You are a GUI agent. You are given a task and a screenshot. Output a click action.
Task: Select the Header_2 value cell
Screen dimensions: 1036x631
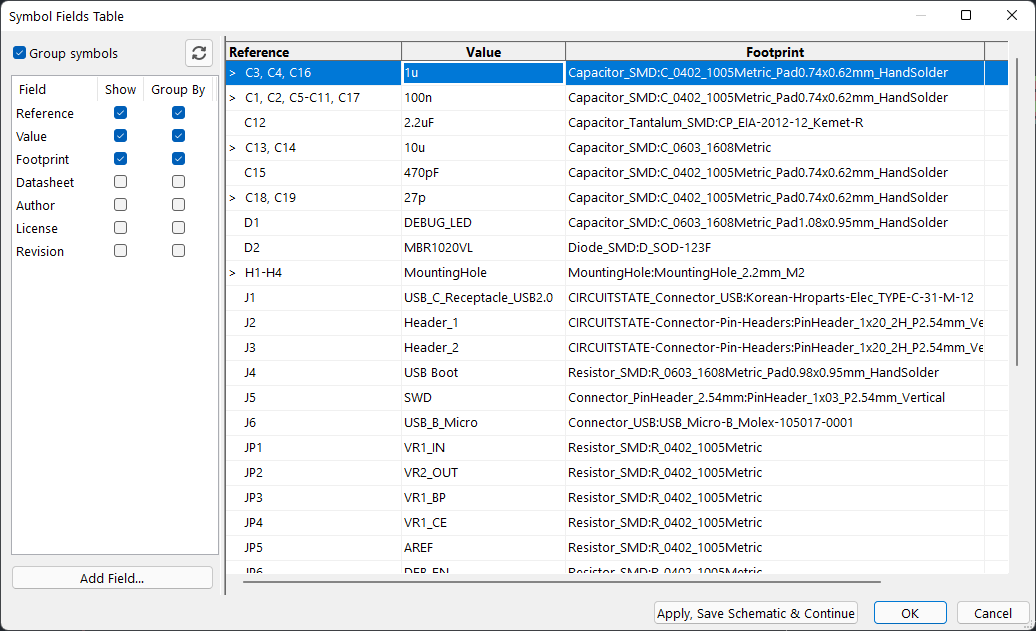click(483, 348)
